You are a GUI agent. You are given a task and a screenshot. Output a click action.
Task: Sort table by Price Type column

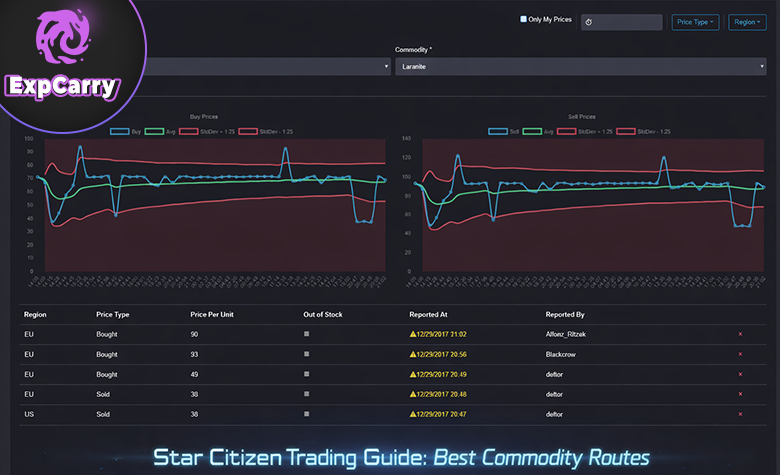pos(112,314)
